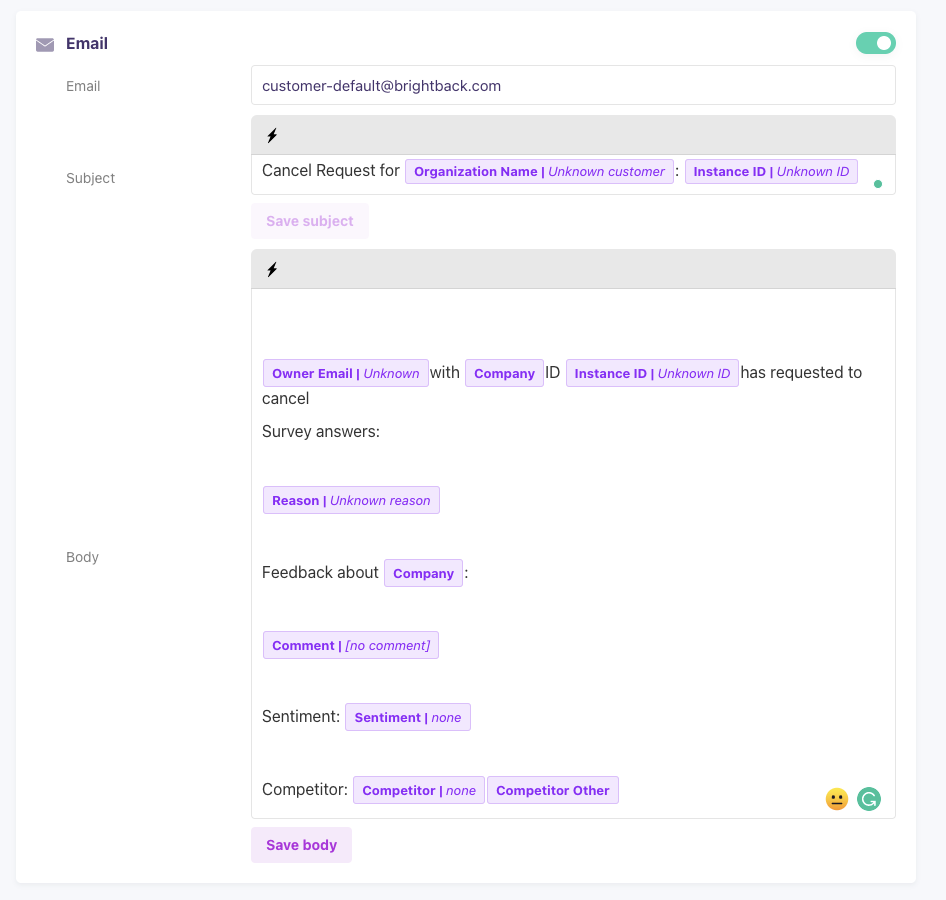Click the Save subject button

pos(309,221)
